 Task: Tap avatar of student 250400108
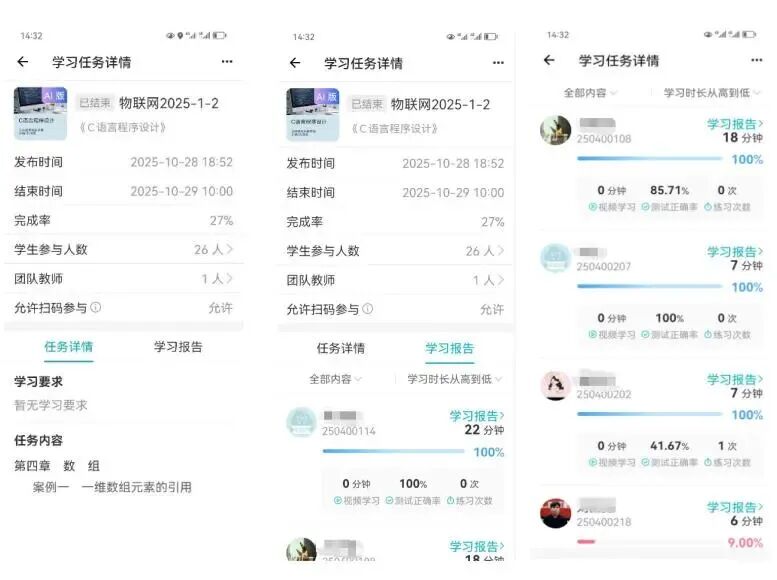(555, 130)
